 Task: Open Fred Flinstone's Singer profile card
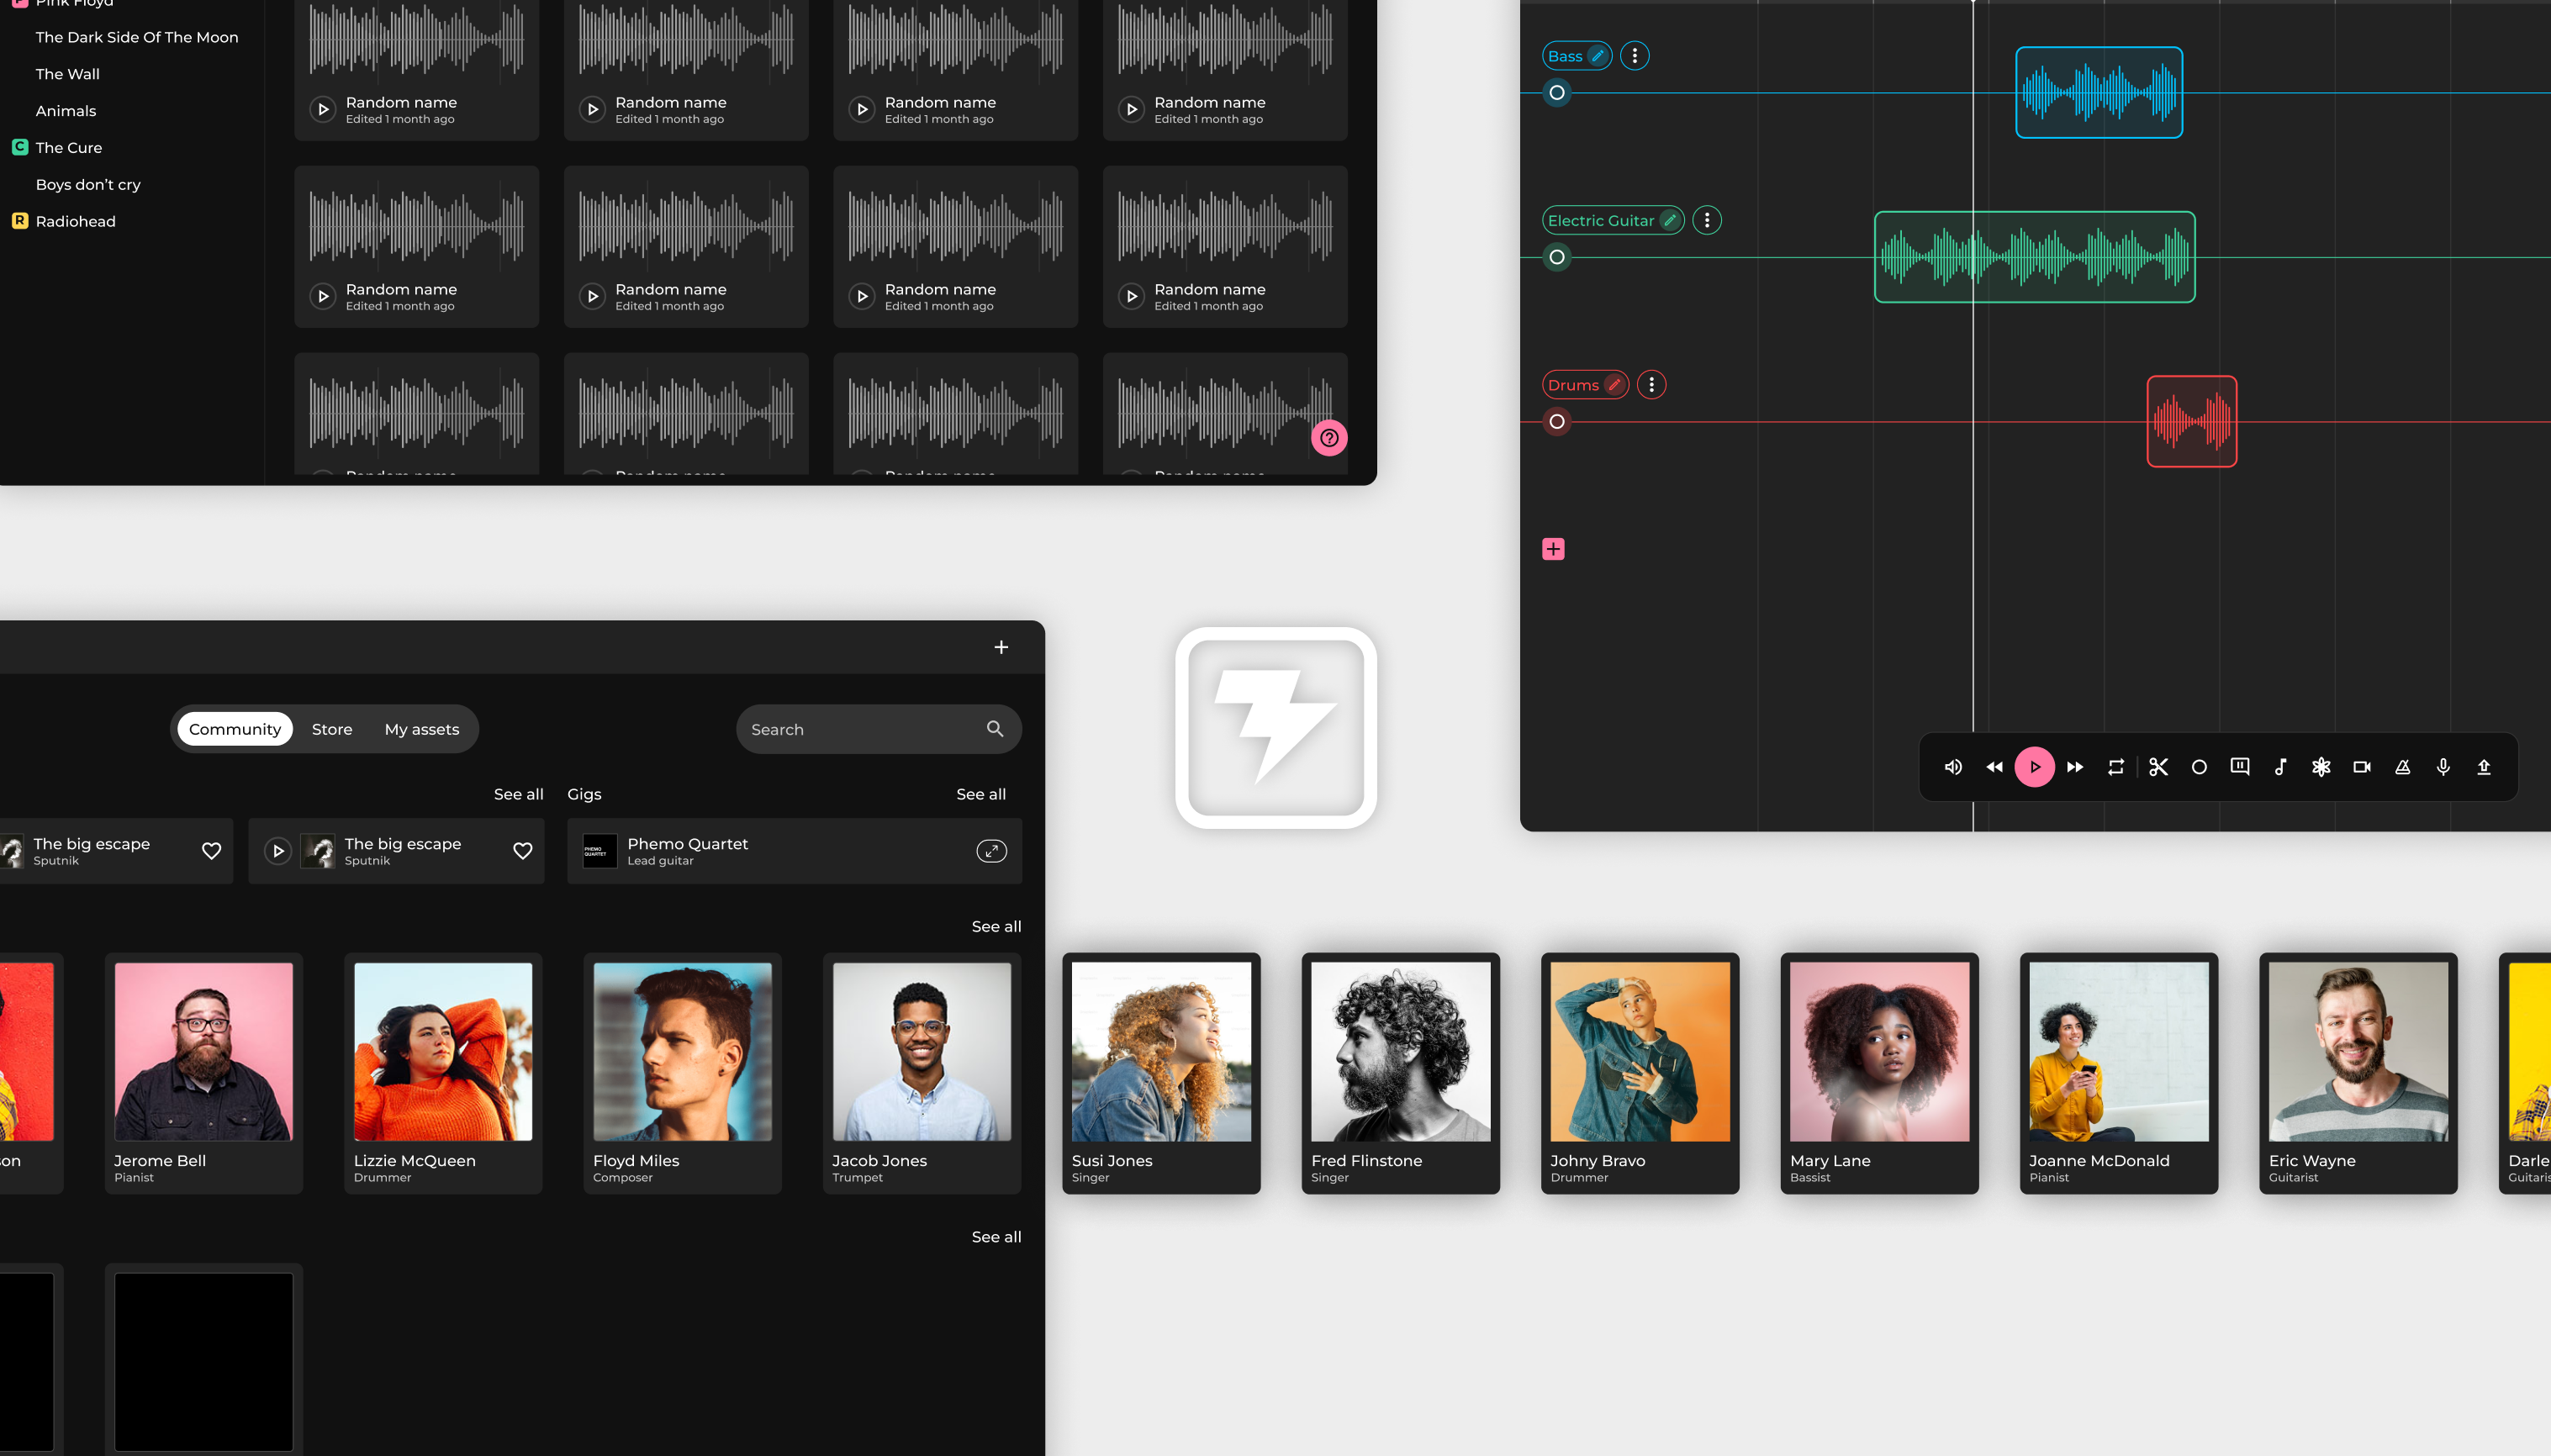click(1401, 1073)
